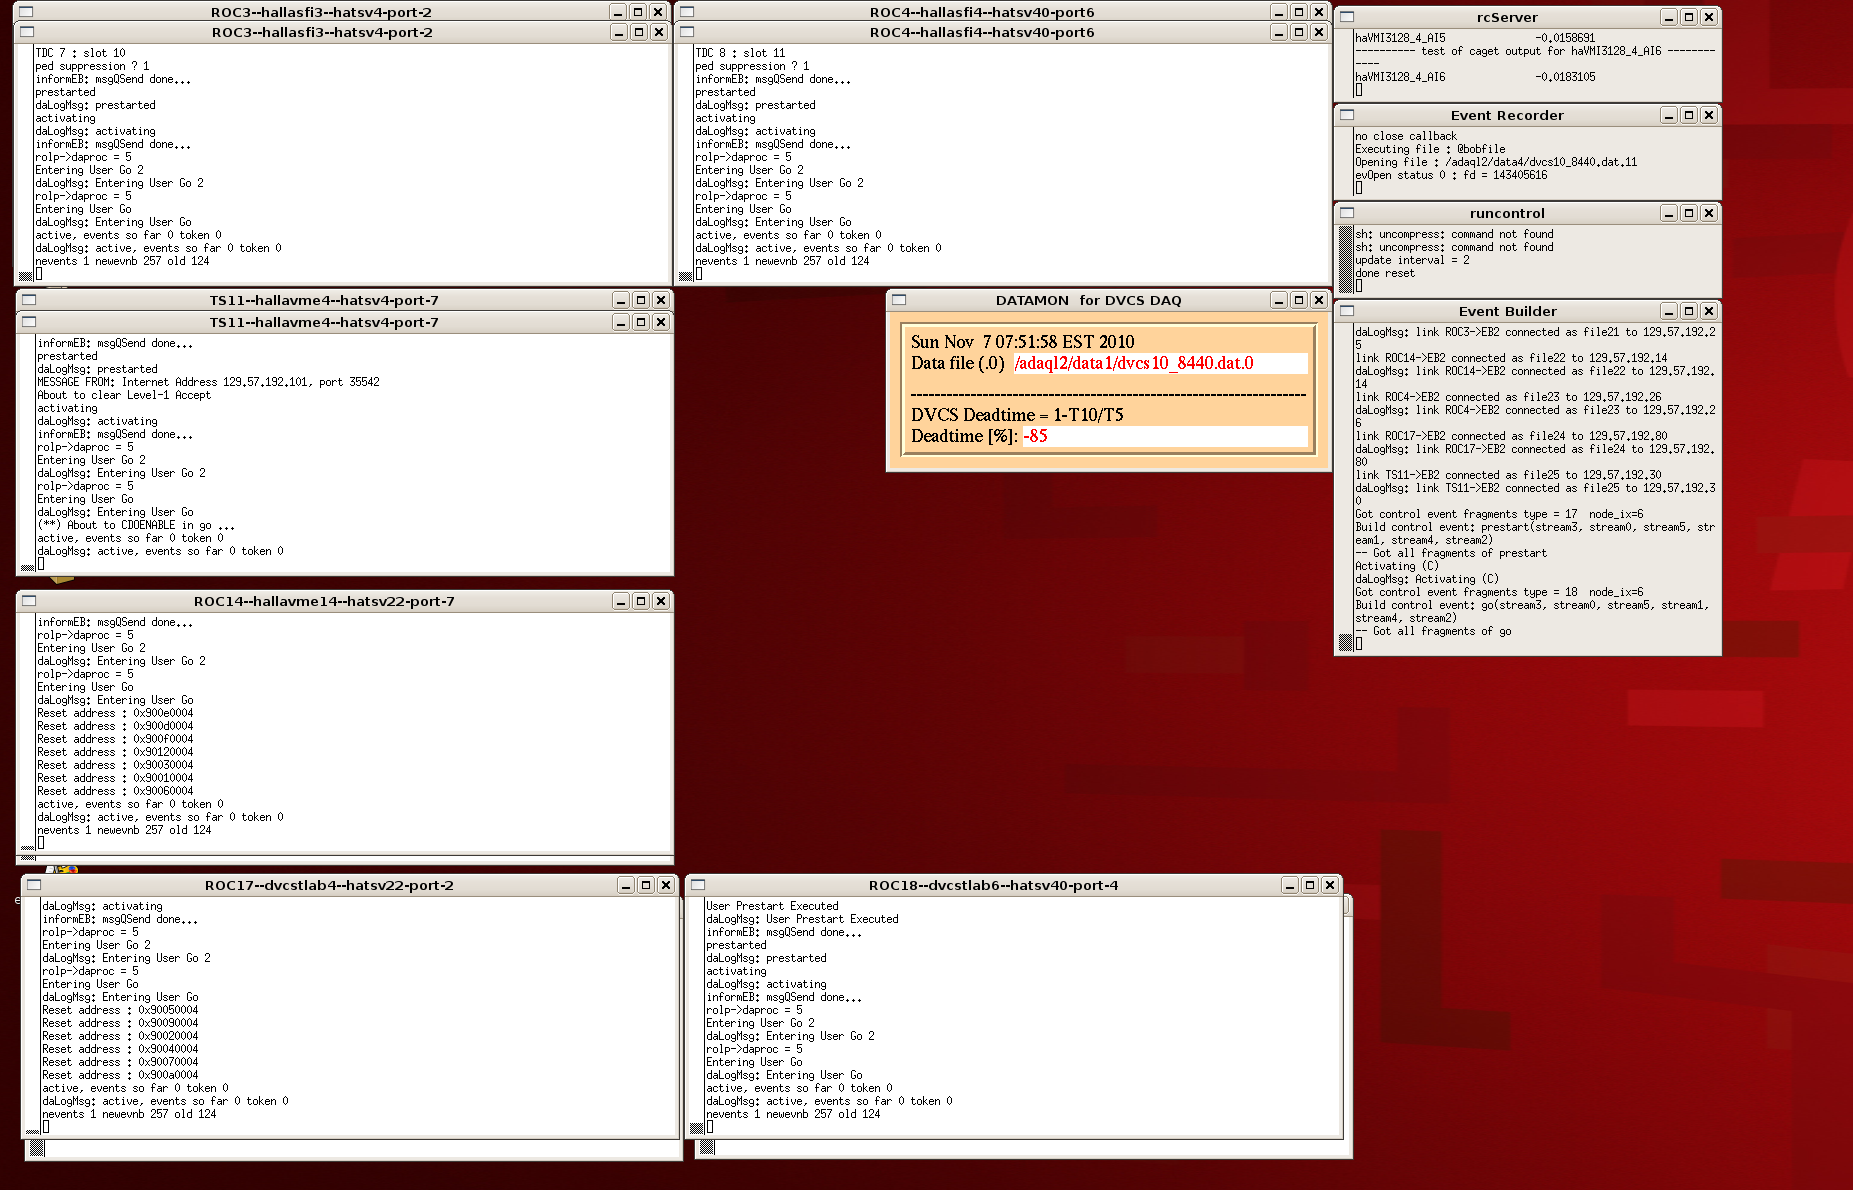Click the Deadtime [%] value field showing -85
This screenshot has width=1853, height=1190.
pyautogui.click(x=1164, y=436)
